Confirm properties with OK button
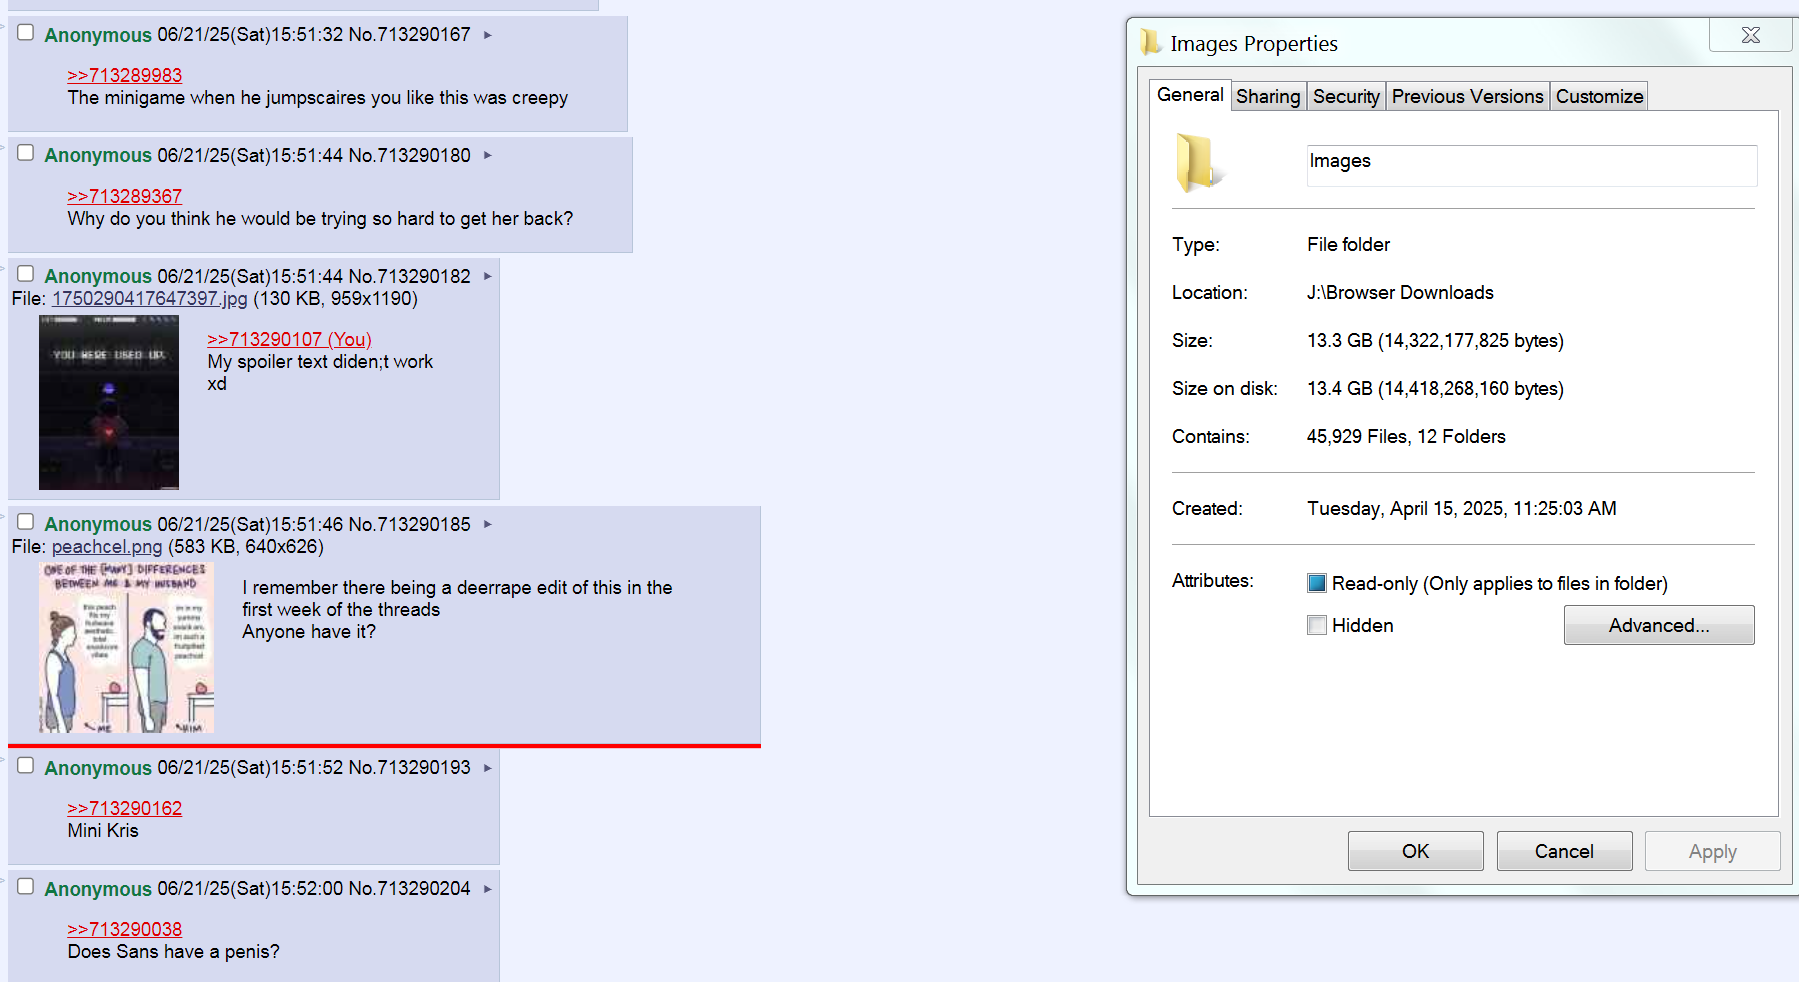 1415,851
